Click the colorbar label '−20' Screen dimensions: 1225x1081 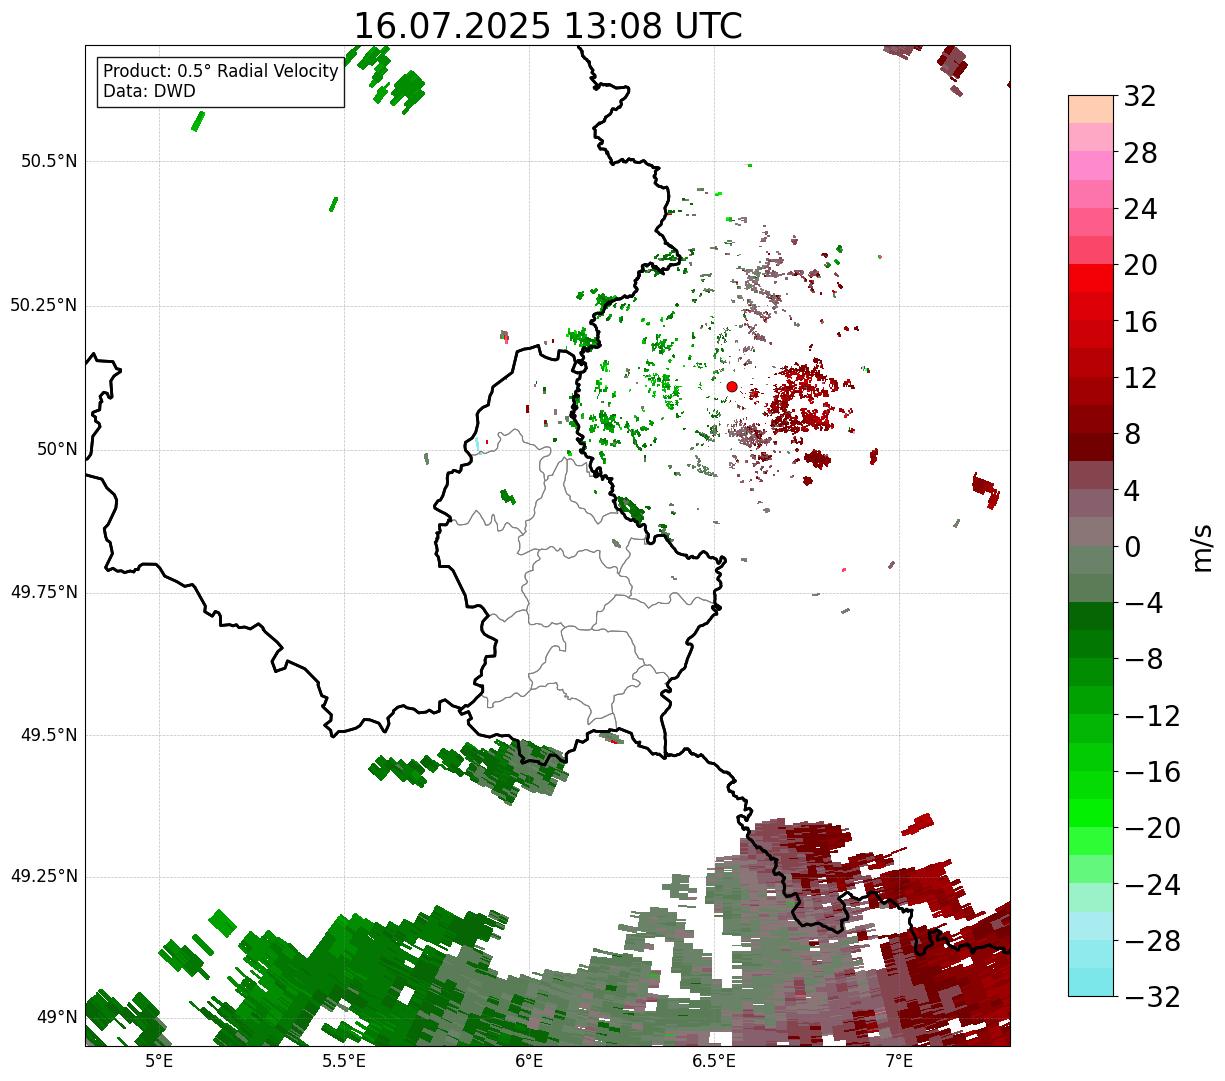[x=1152, y=829]
